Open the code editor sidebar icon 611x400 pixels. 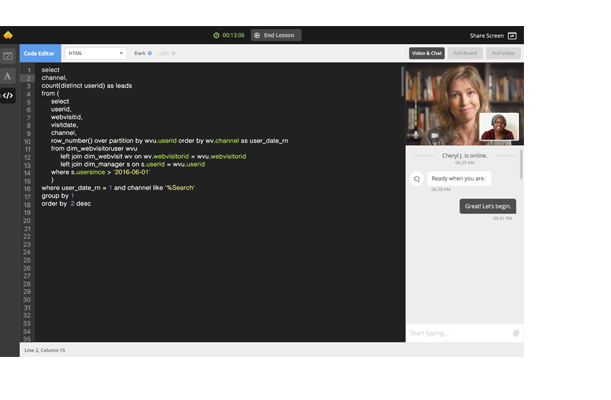point(8,96)
